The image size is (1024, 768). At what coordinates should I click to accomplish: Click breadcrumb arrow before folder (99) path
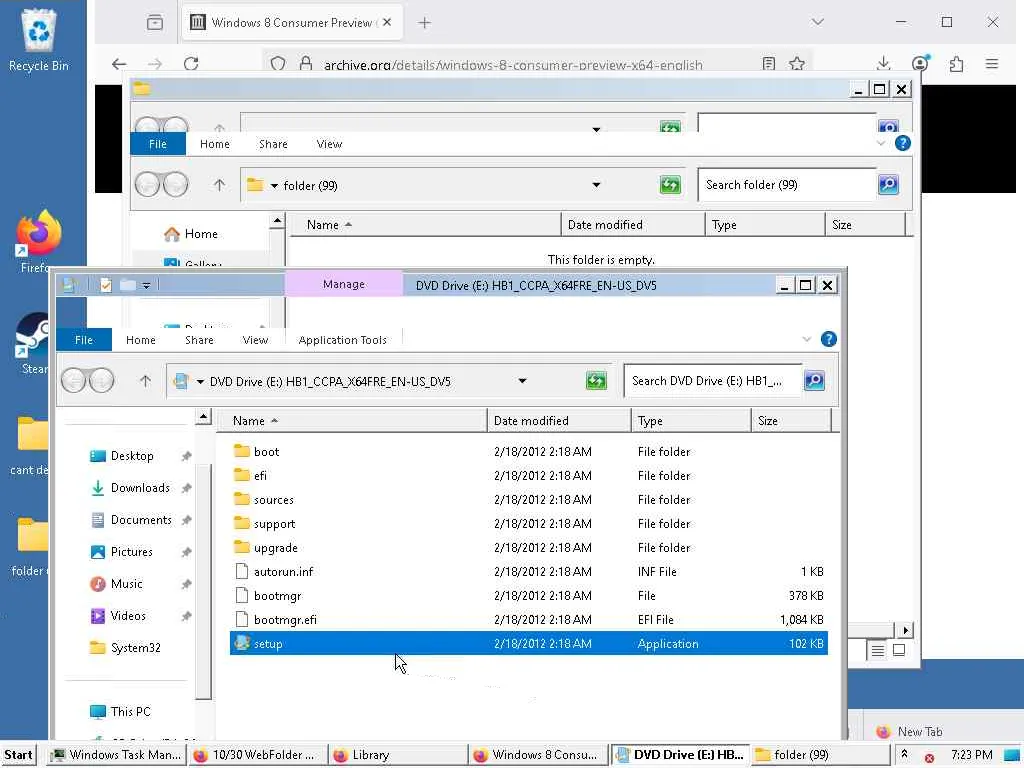(274, 185)
